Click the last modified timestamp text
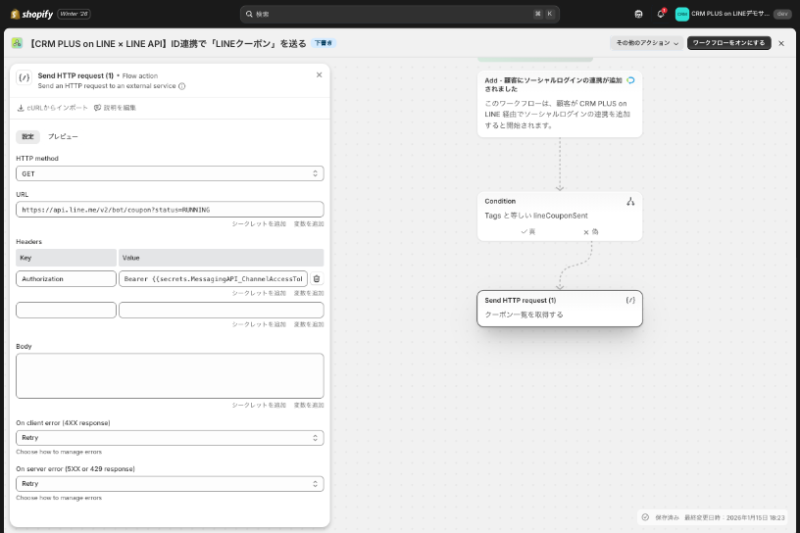Image resolution: width=800 pixels, height=533 pixels. click(734, 518)
